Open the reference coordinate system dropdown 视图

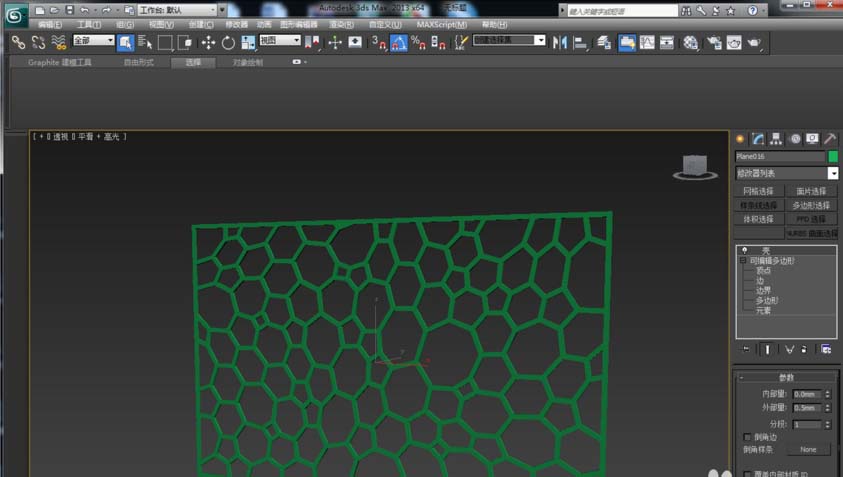tap(280, 40)
